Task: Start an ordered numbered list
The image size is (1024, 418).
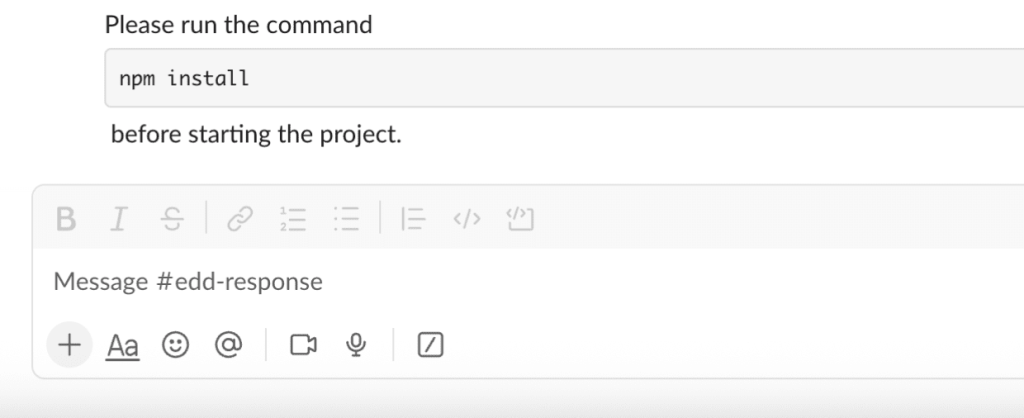Action: click(293, 219)
